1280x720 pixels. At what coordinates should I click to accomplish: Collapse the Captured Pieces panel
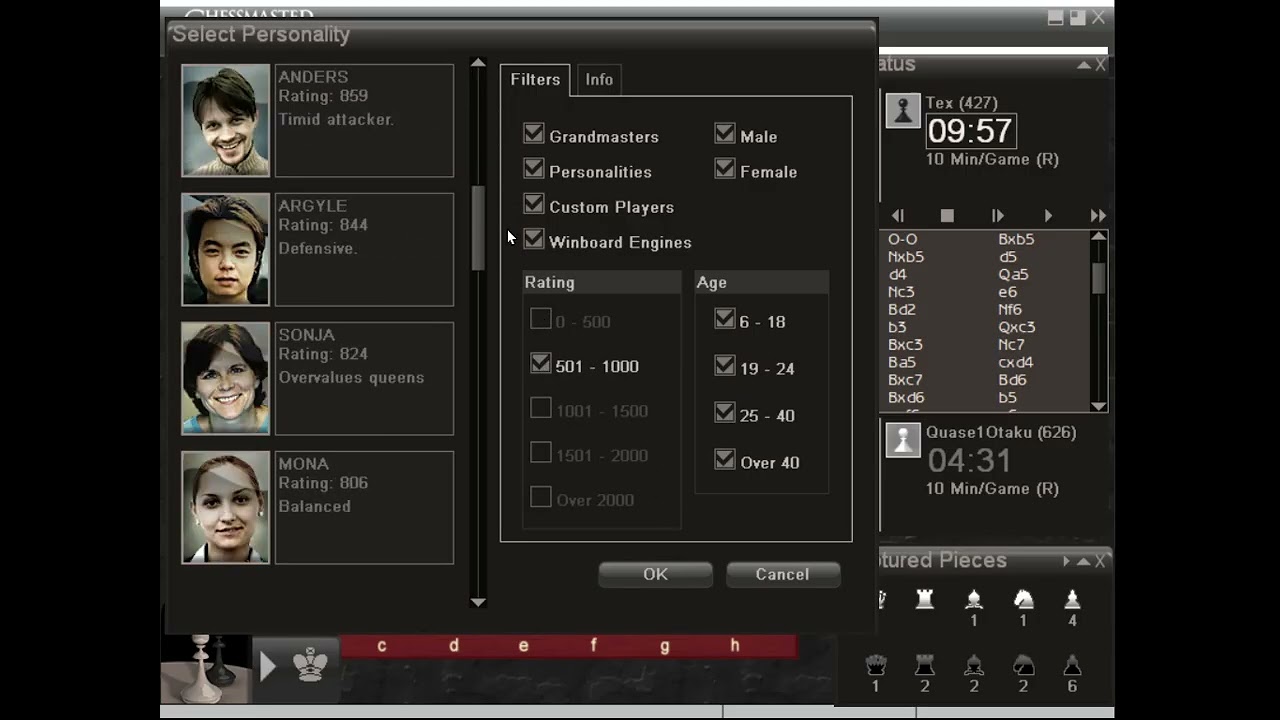tap(1084, 561)
